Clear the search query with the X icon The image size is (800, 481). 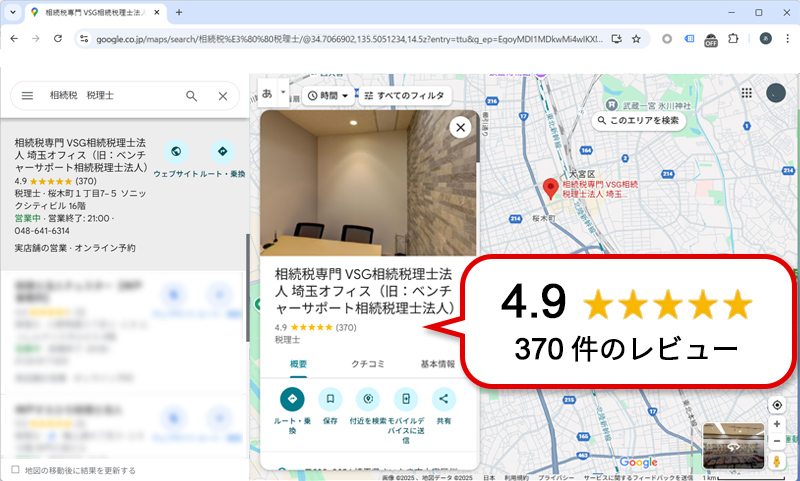(223, 96)
